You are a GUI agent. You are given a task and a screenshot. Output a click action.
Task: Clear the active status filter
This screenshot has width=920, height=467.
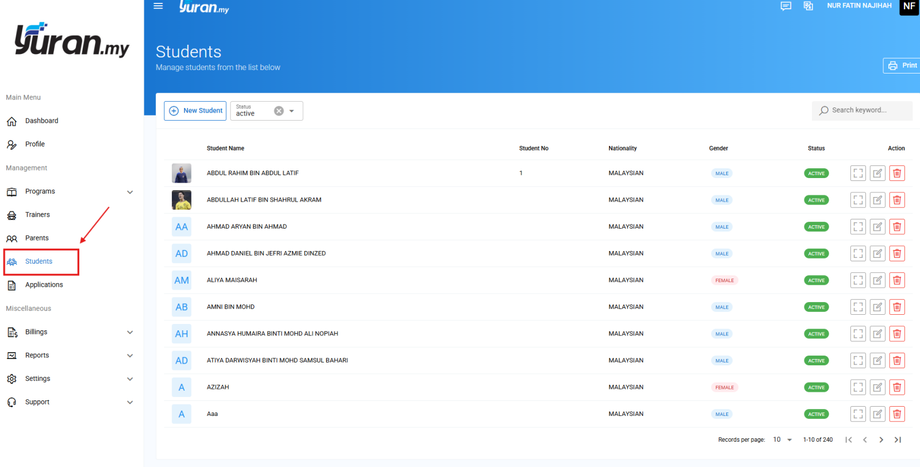click(x=279, y=111)
